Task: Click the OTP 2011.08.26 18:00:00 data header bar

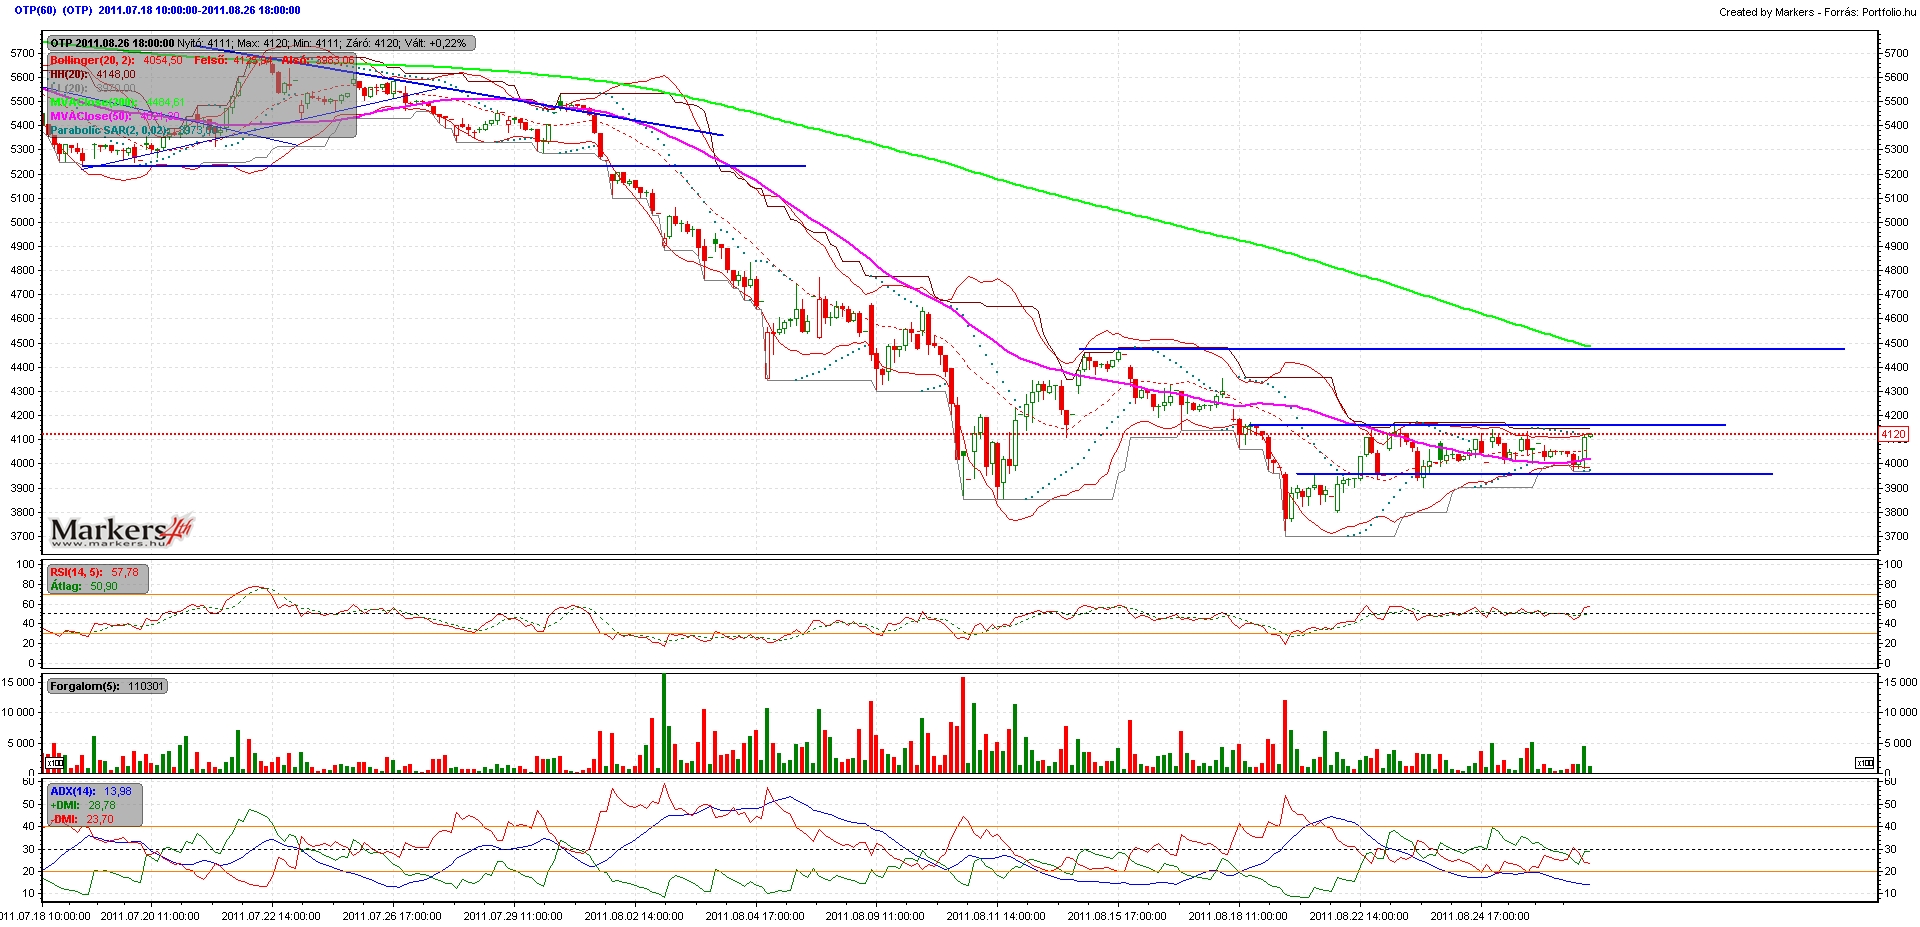Action: [262, 43]
